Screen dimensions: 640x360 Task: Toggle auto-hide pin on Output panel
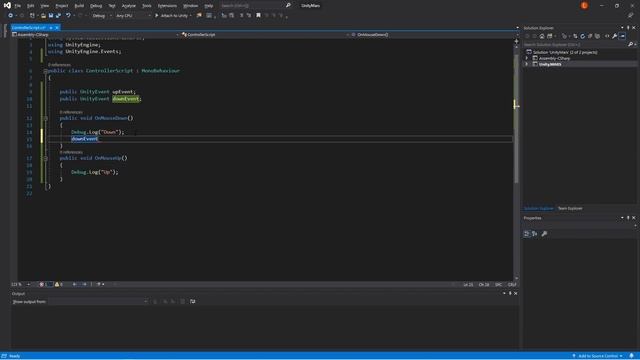click(x=510, y=293)
